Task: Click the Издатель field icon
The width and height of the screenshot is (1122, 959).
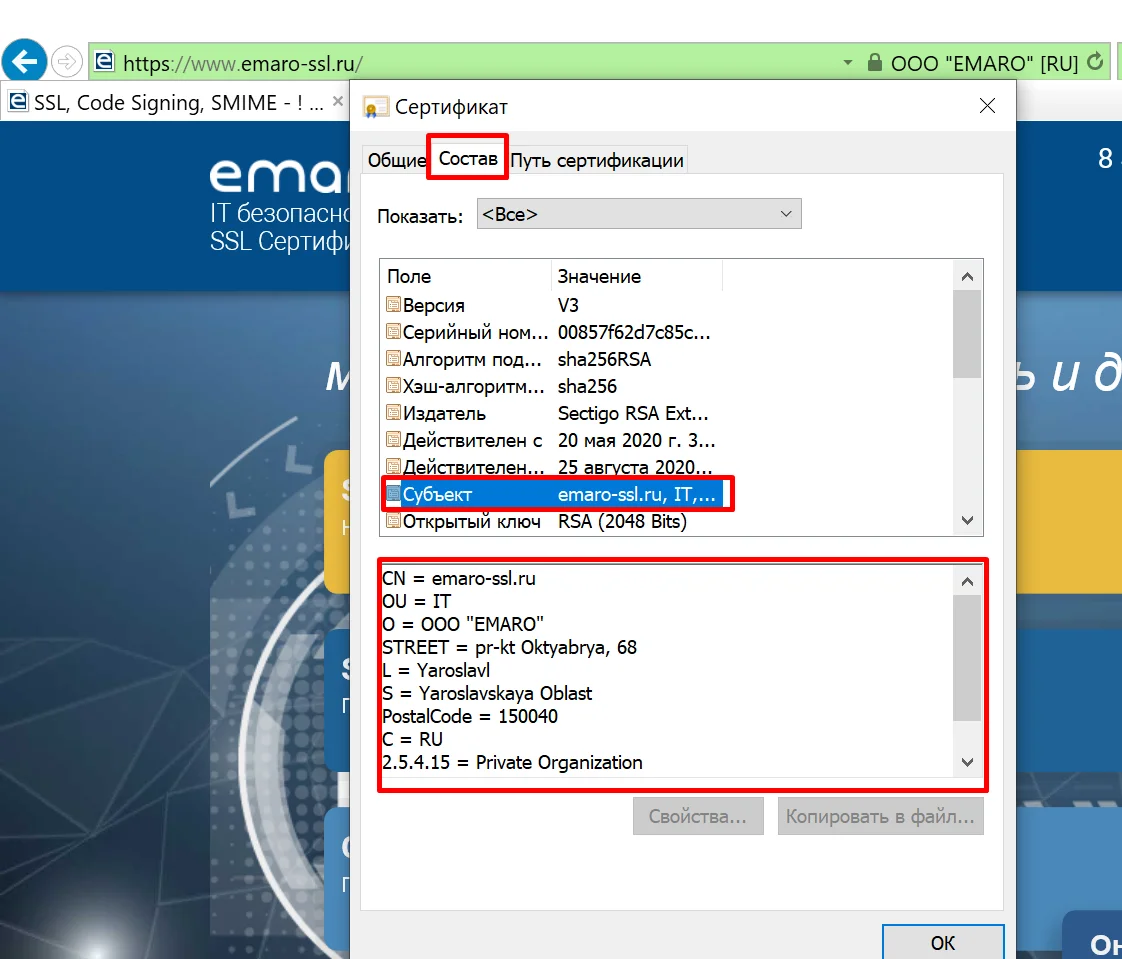Action: (393, 413)
